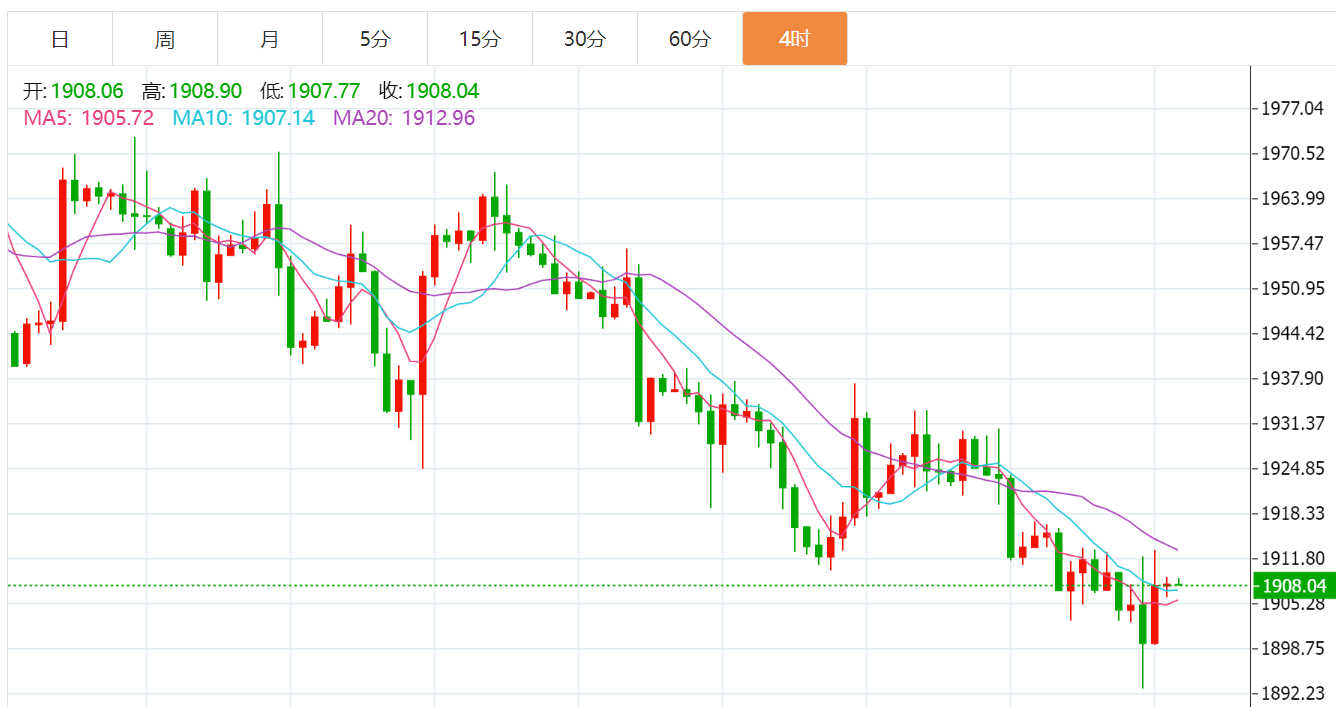
Task: Choose the 15分 timeframe tab
Action: click(480, 39)
